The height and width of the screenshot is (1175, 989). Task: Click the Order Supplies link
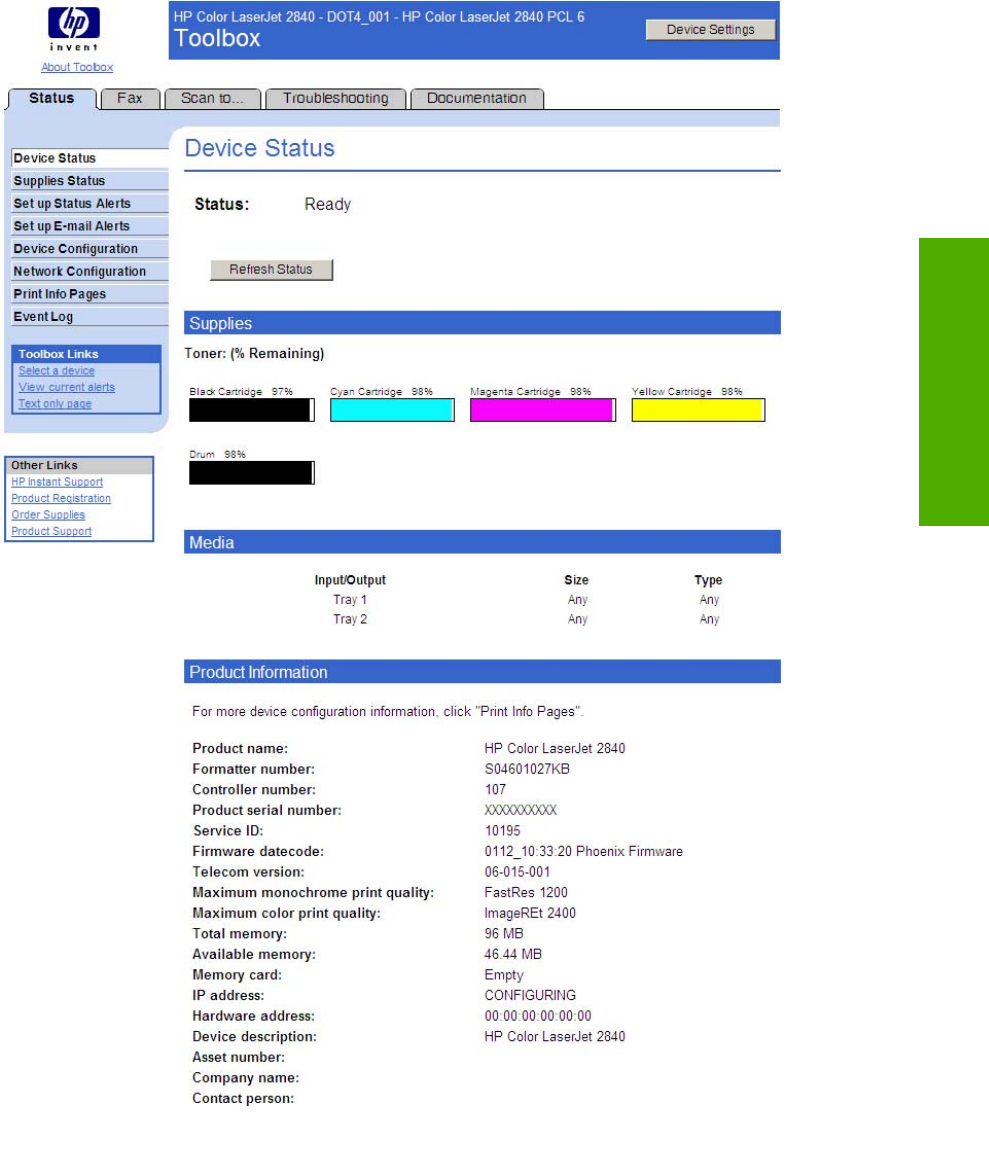pos(48,515)
